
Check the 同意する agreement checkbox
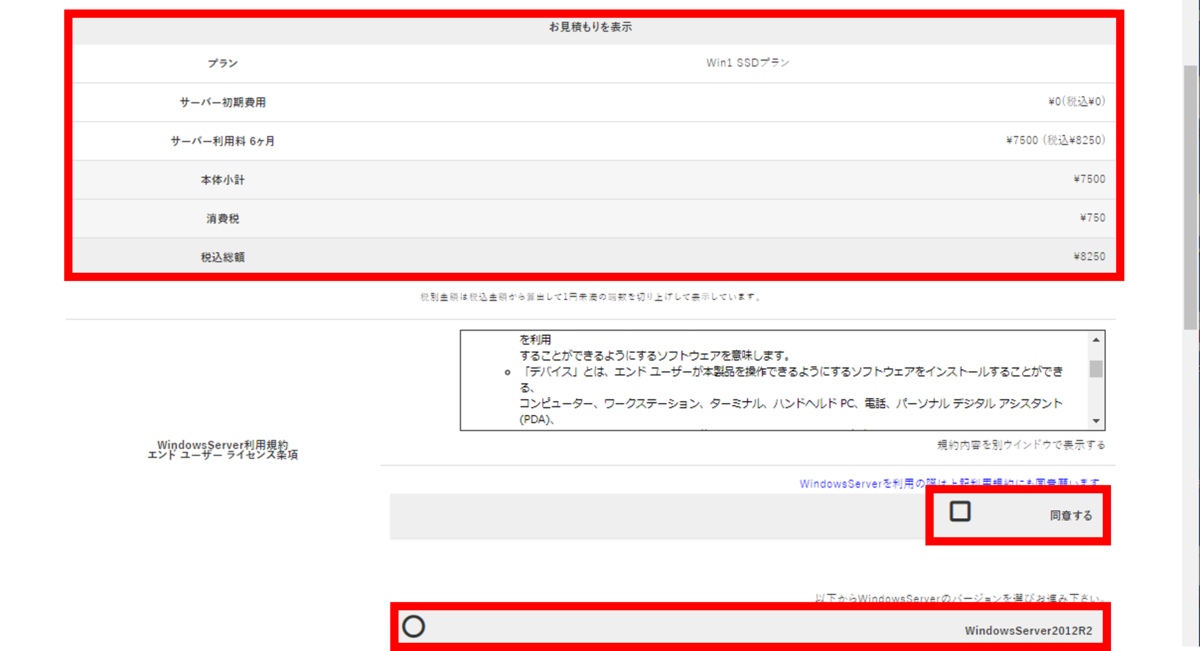click(x=960, y=512)
